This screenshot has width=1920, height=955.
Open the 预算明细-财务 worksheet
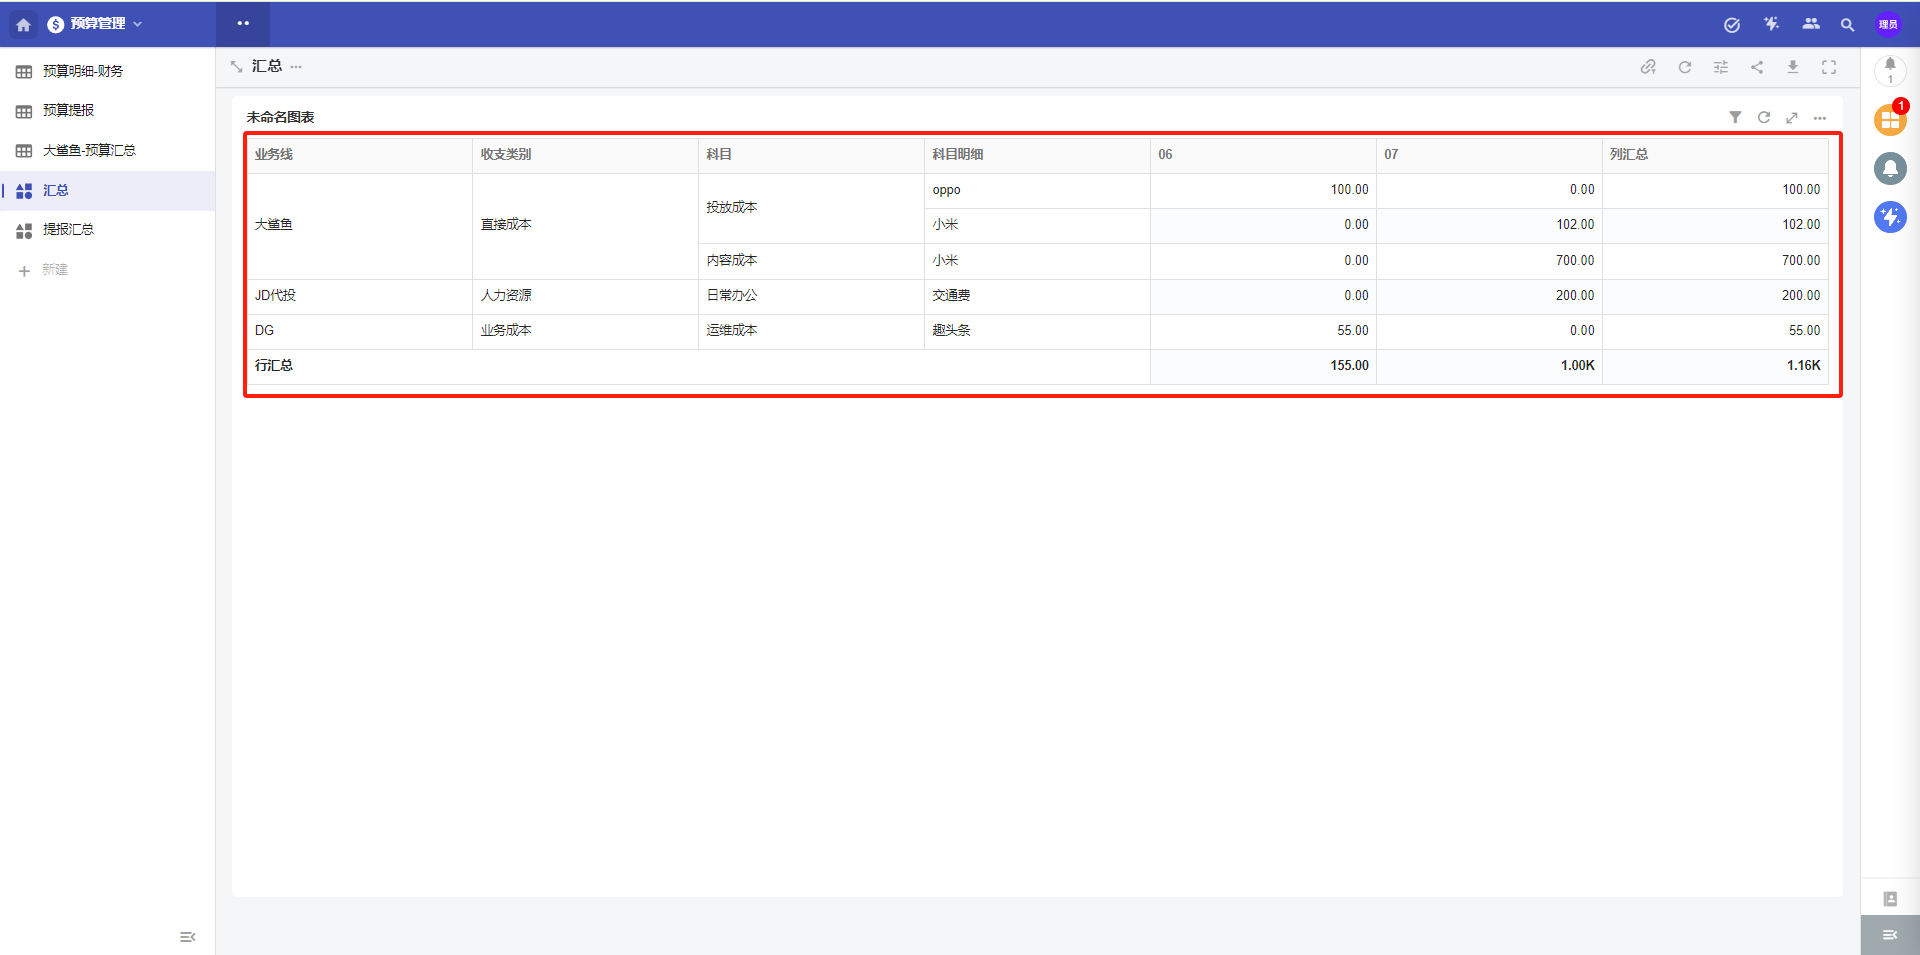pyautogui.click(x=83, y=71)
